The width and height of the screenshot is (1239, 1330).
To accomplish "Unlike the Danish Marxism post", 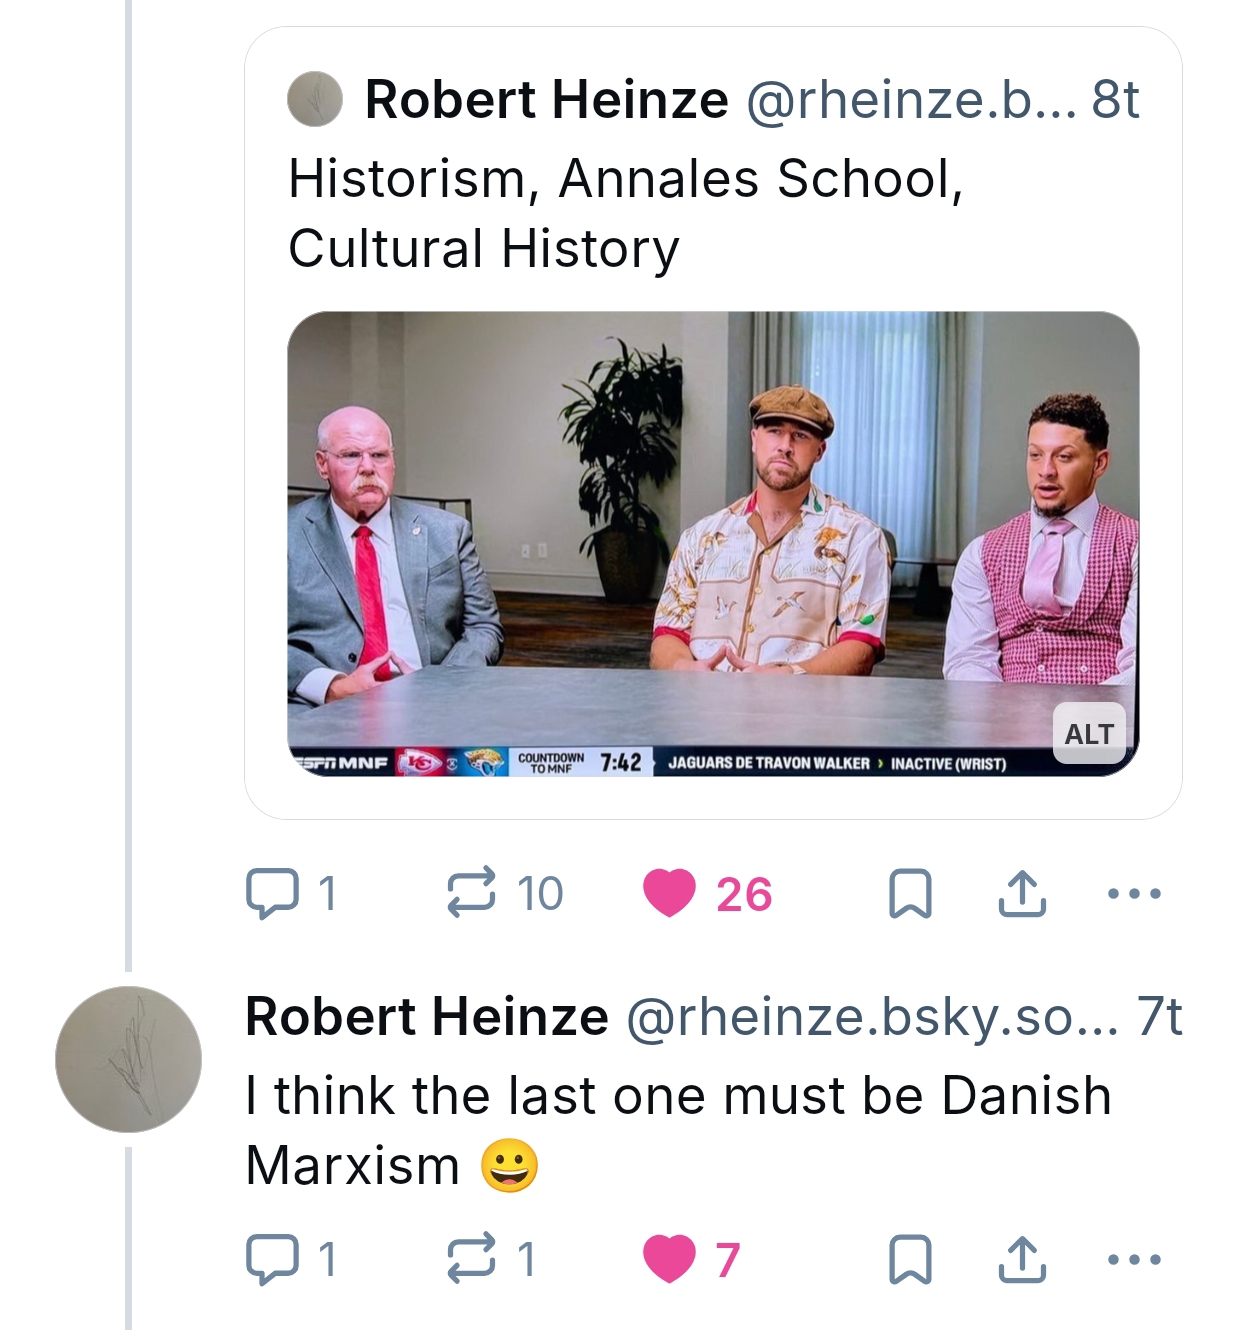I will coord(669,1259).
